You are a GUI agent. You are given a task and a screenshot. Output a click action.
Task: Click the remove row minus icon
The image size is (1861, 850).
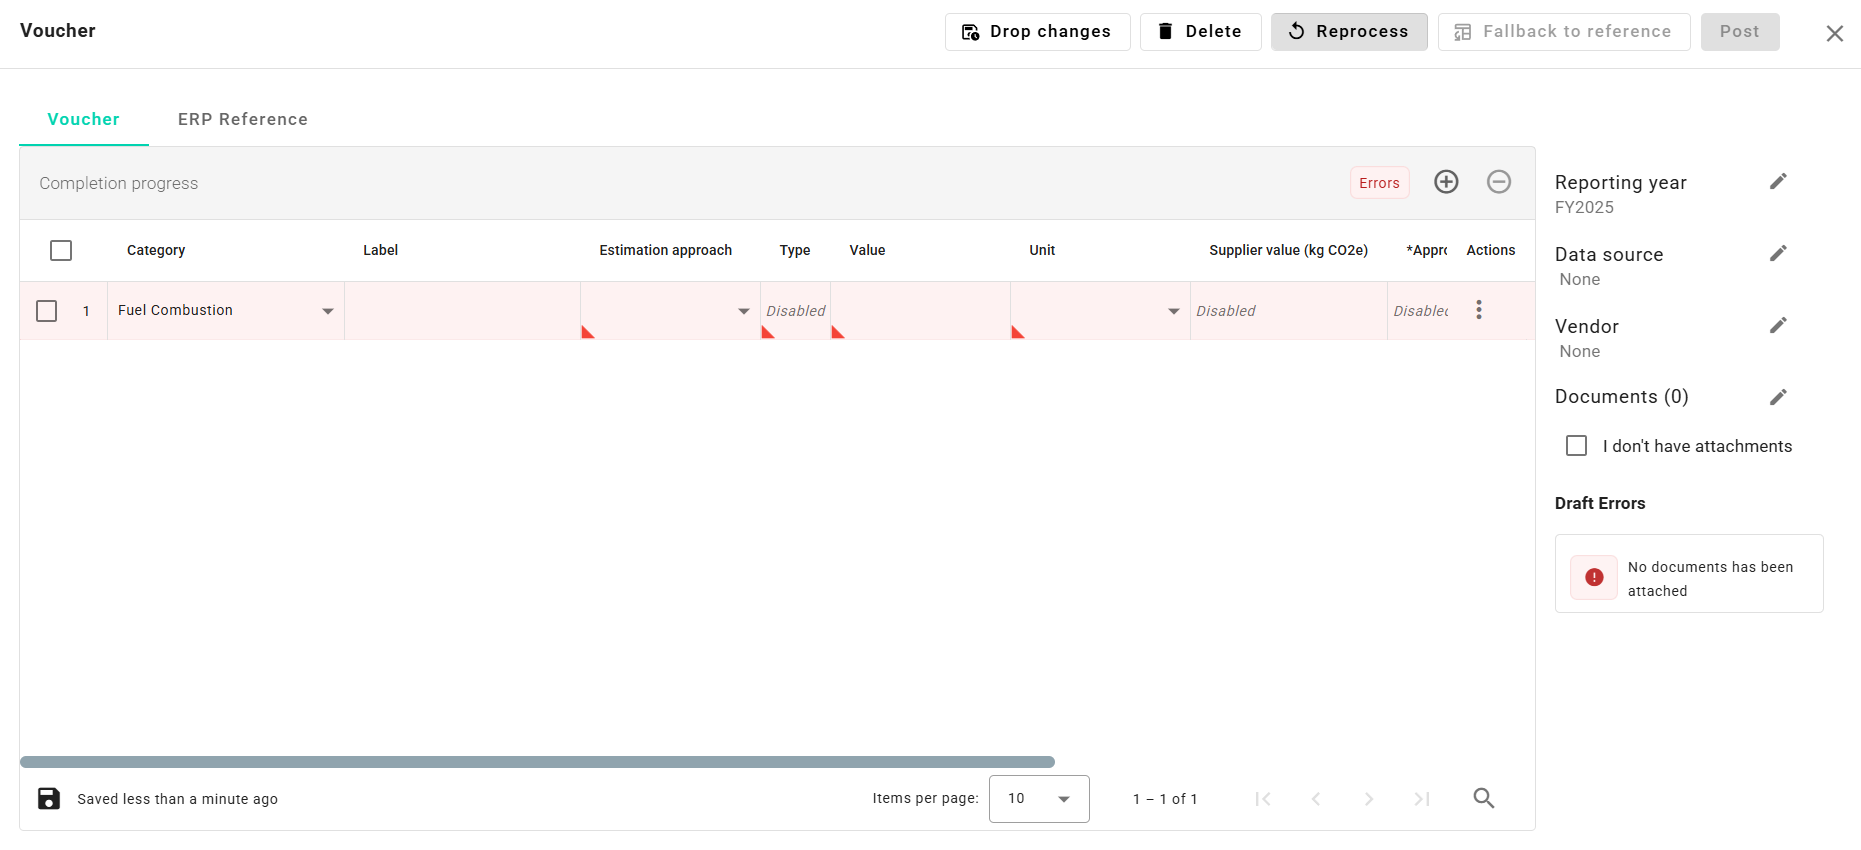point(1498,182)
